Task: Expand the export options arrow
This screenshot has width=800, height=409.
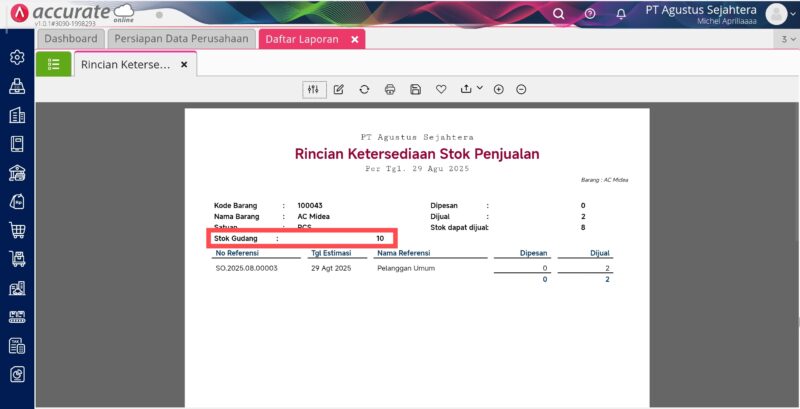Action: [x=480, y=88]
